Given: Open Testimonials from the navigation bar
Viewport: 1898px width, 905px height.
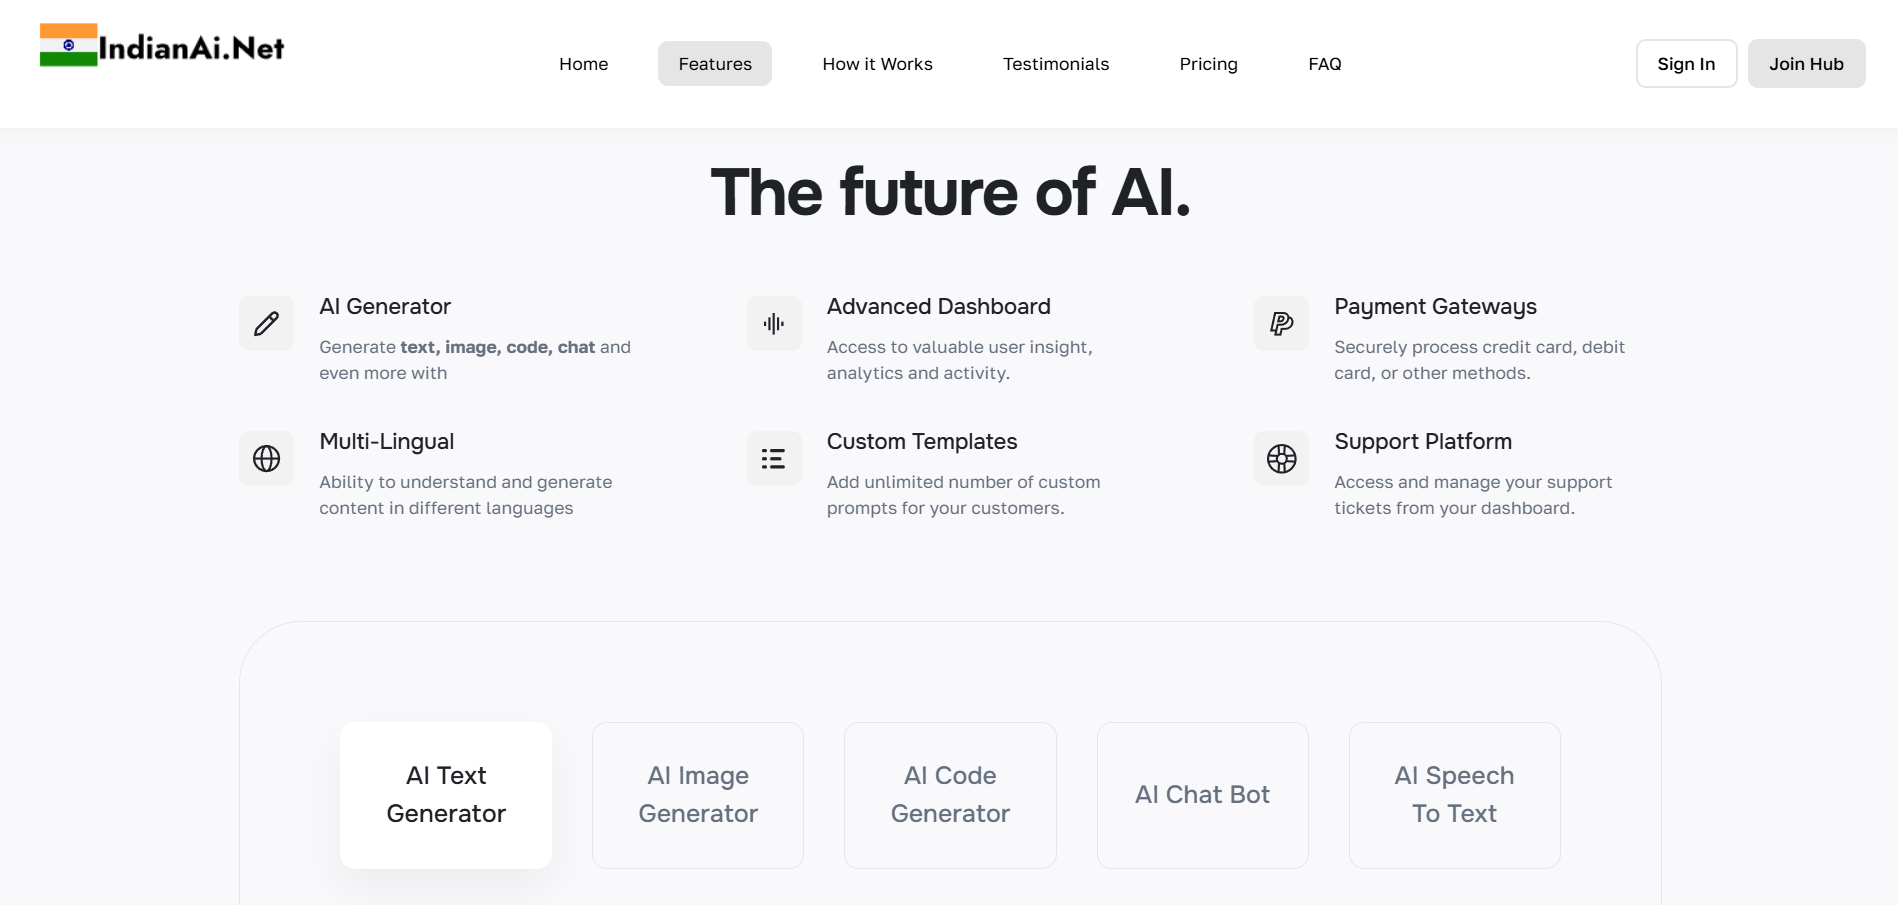Looking at the screenshot, I should [x=1056, y=64].
